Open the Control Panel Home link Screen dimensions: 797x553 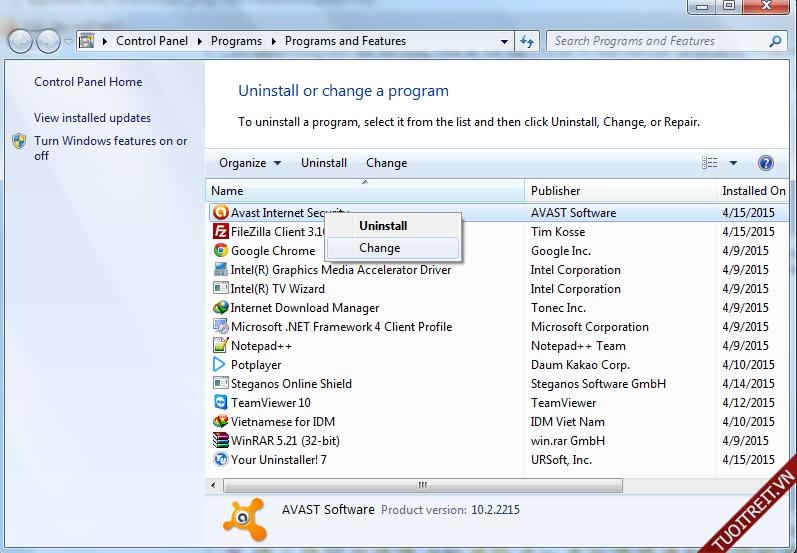coord(88,82)
